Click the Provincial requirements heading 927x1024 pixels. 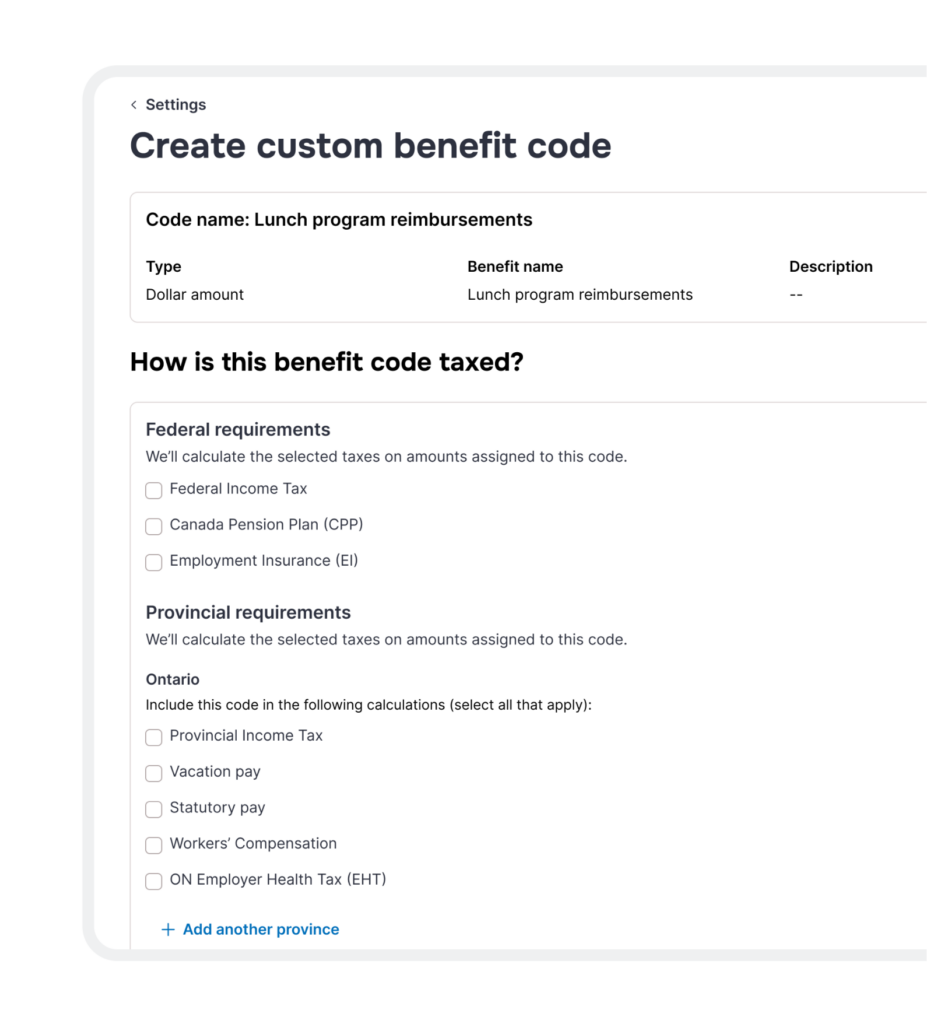click(x=248, y=612)
